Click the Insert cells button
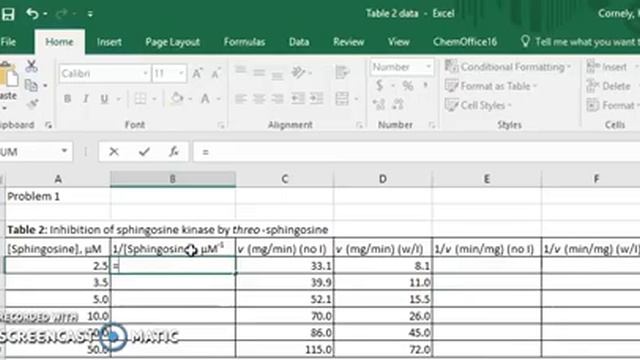 pyautogui.click(x=607, y=67)
